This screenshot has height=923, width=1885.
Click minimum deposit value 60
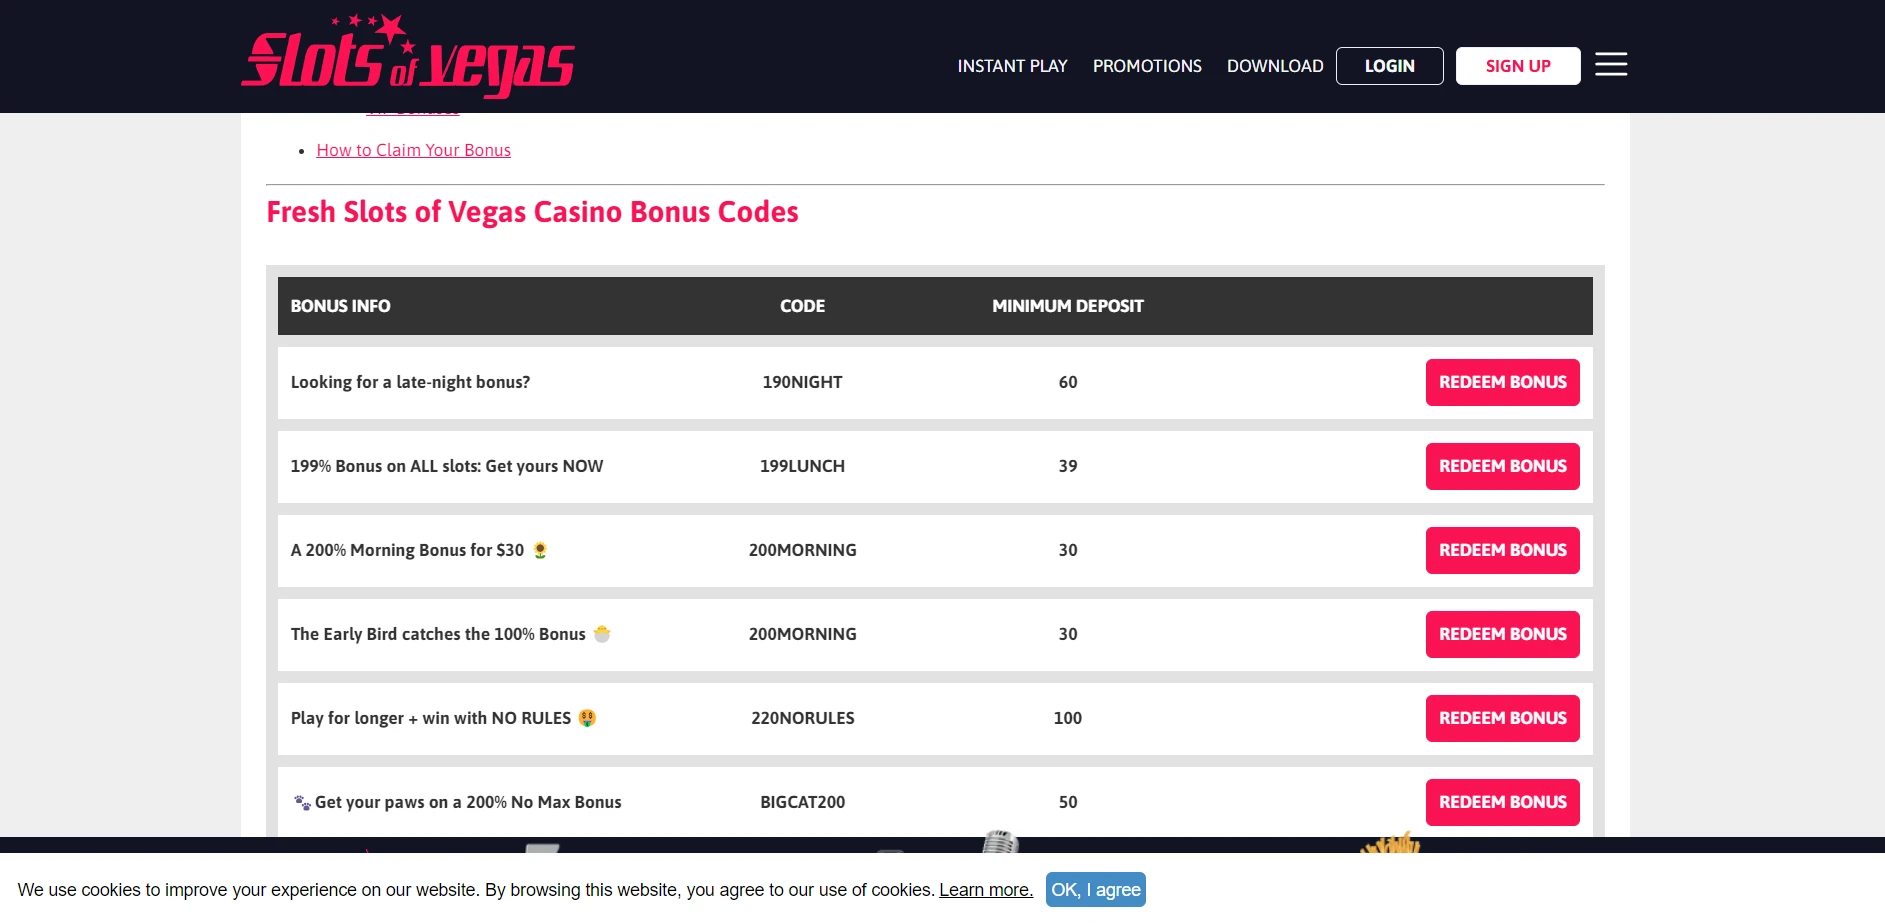[1068, 382]
